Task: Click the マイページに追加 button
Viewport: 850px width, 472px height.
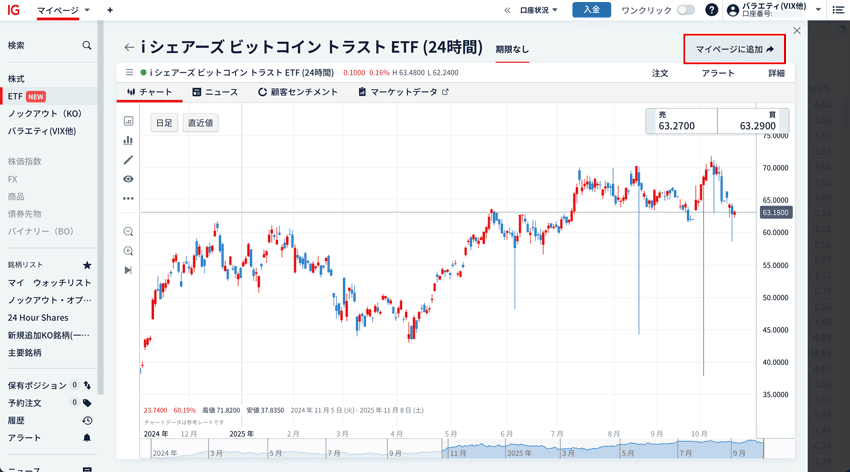Action: pyautogui.click(x=734, y=49)
